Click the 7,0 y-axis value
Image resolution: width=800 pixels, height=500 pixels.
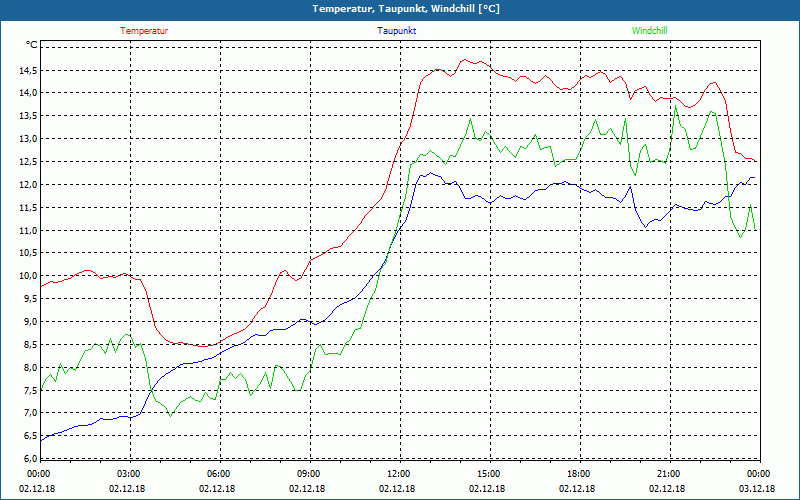point(30,413)
